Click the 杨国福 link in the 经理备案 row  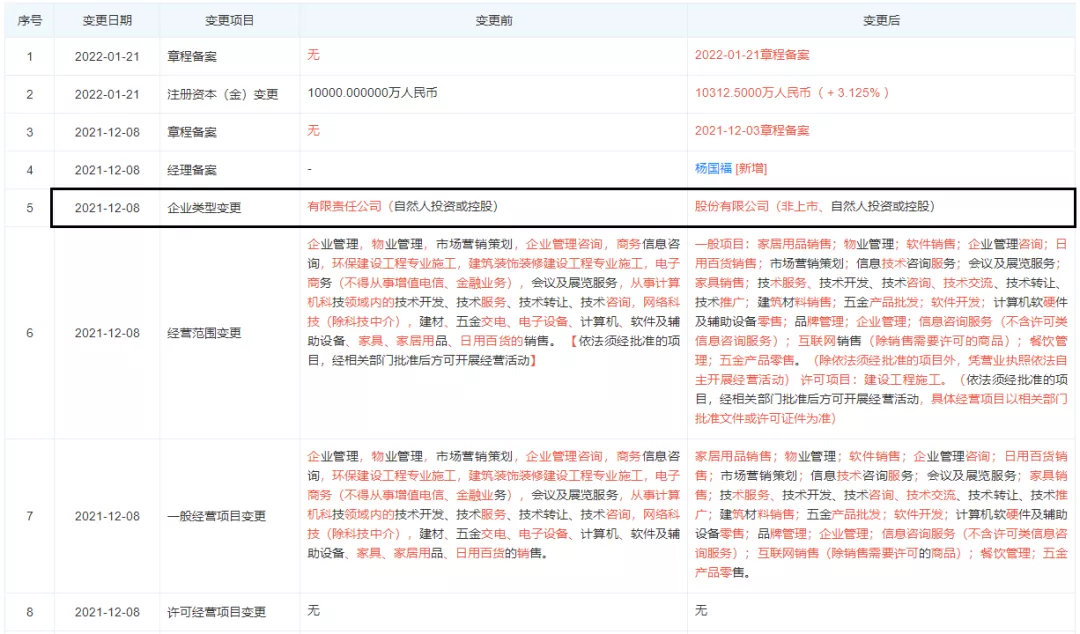point(713,168)
